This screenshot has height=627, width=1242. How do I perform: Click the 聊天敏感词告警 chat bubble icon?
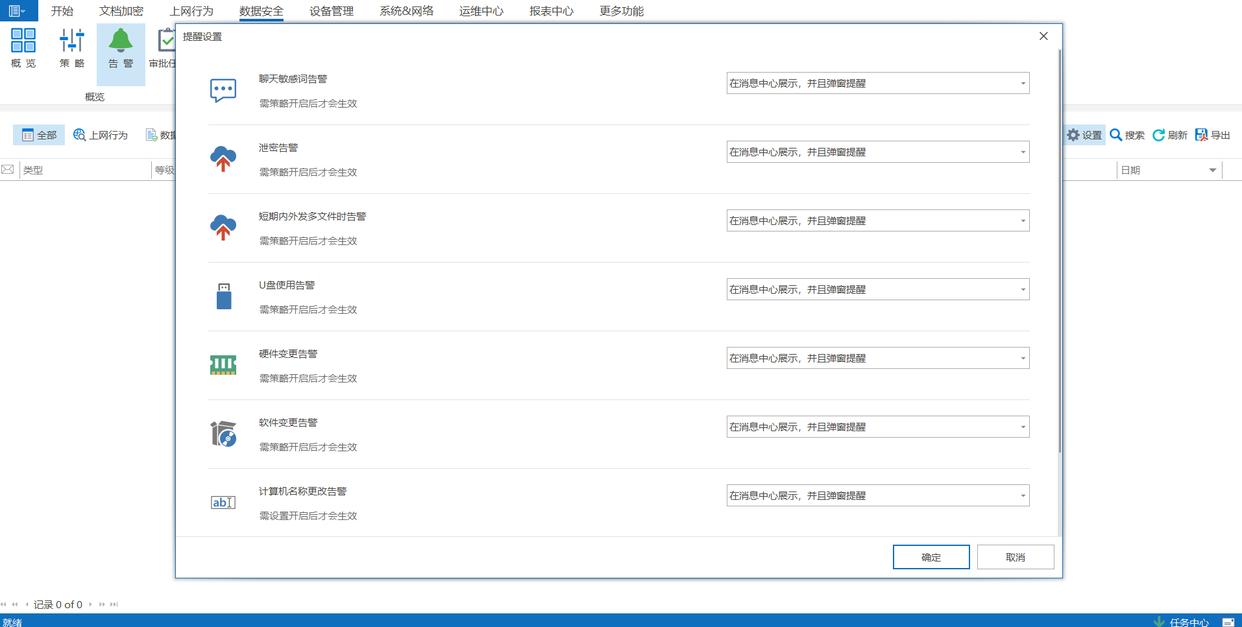pos(223,90)
